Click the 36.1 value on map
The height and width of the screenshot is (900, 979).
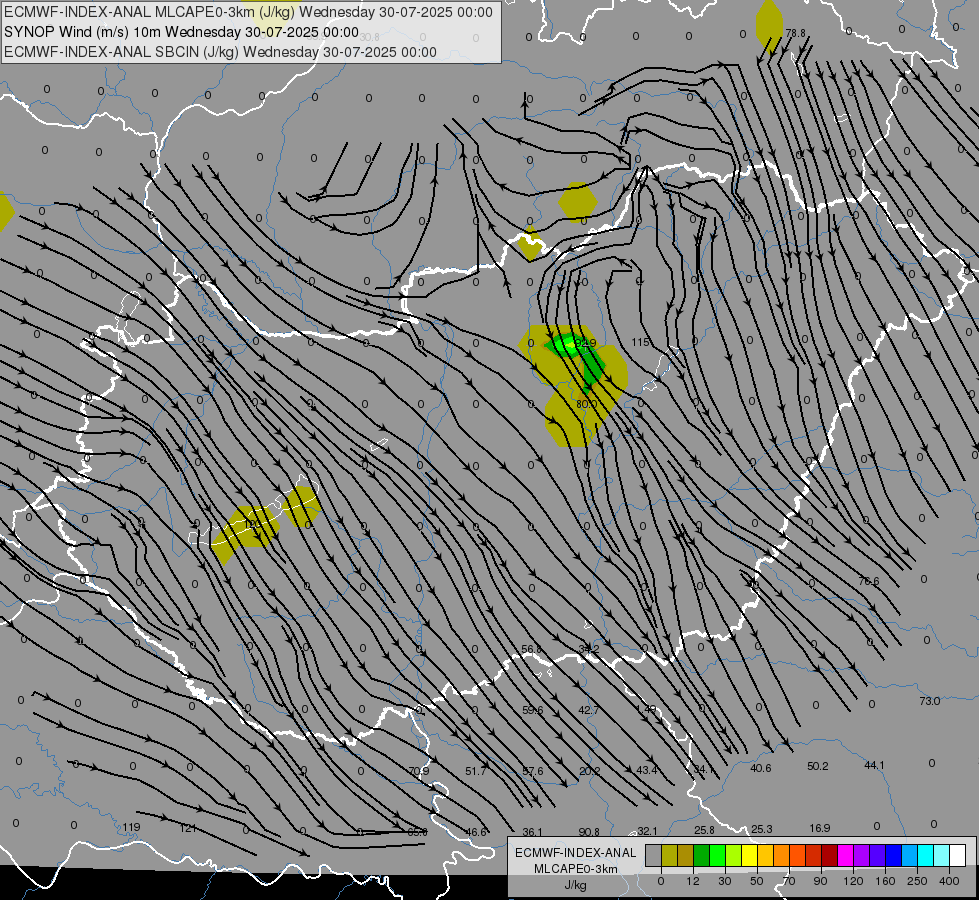pos(533,832)
